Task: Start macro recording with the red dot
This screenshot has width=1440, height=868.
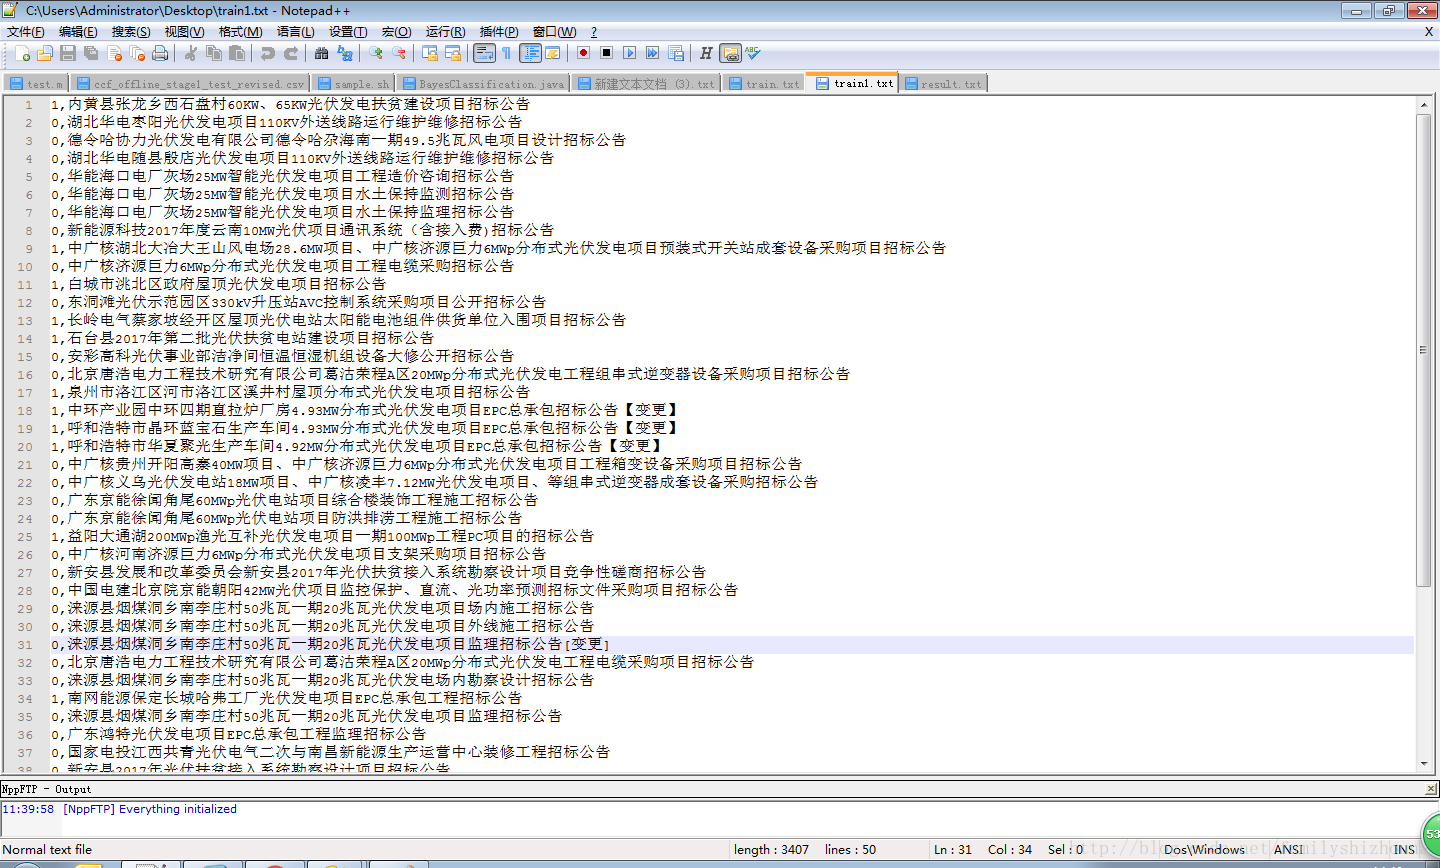Action: (583, 53)
